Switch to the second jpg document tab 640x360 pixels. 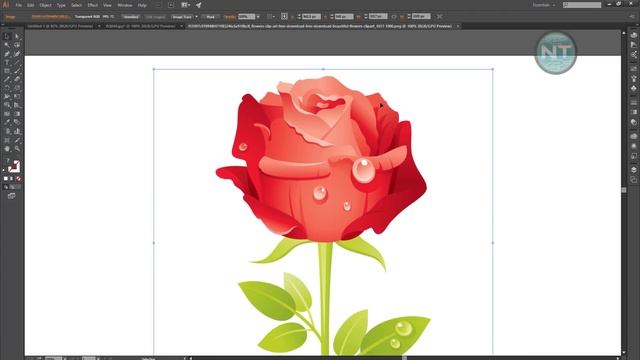(140, 26)
